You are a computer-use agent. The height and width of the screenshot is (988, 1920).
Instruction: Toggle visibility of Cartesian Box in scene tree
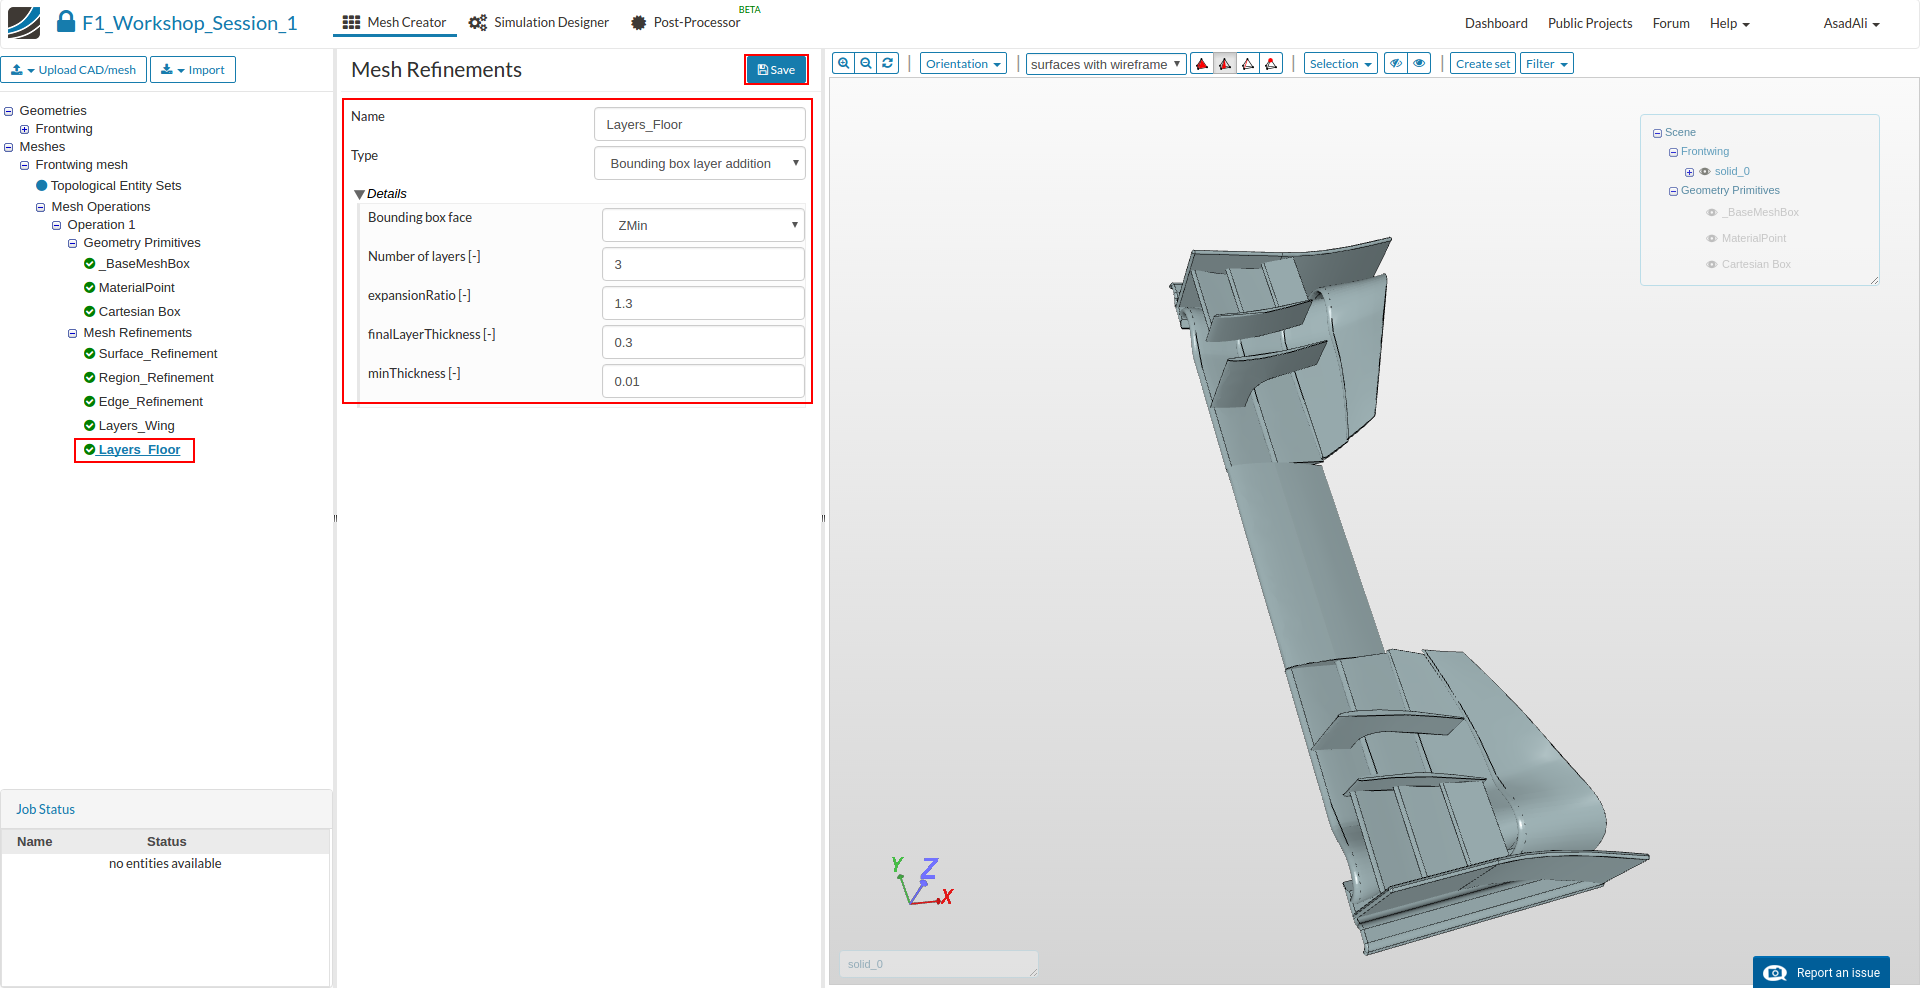point(1712,265)
